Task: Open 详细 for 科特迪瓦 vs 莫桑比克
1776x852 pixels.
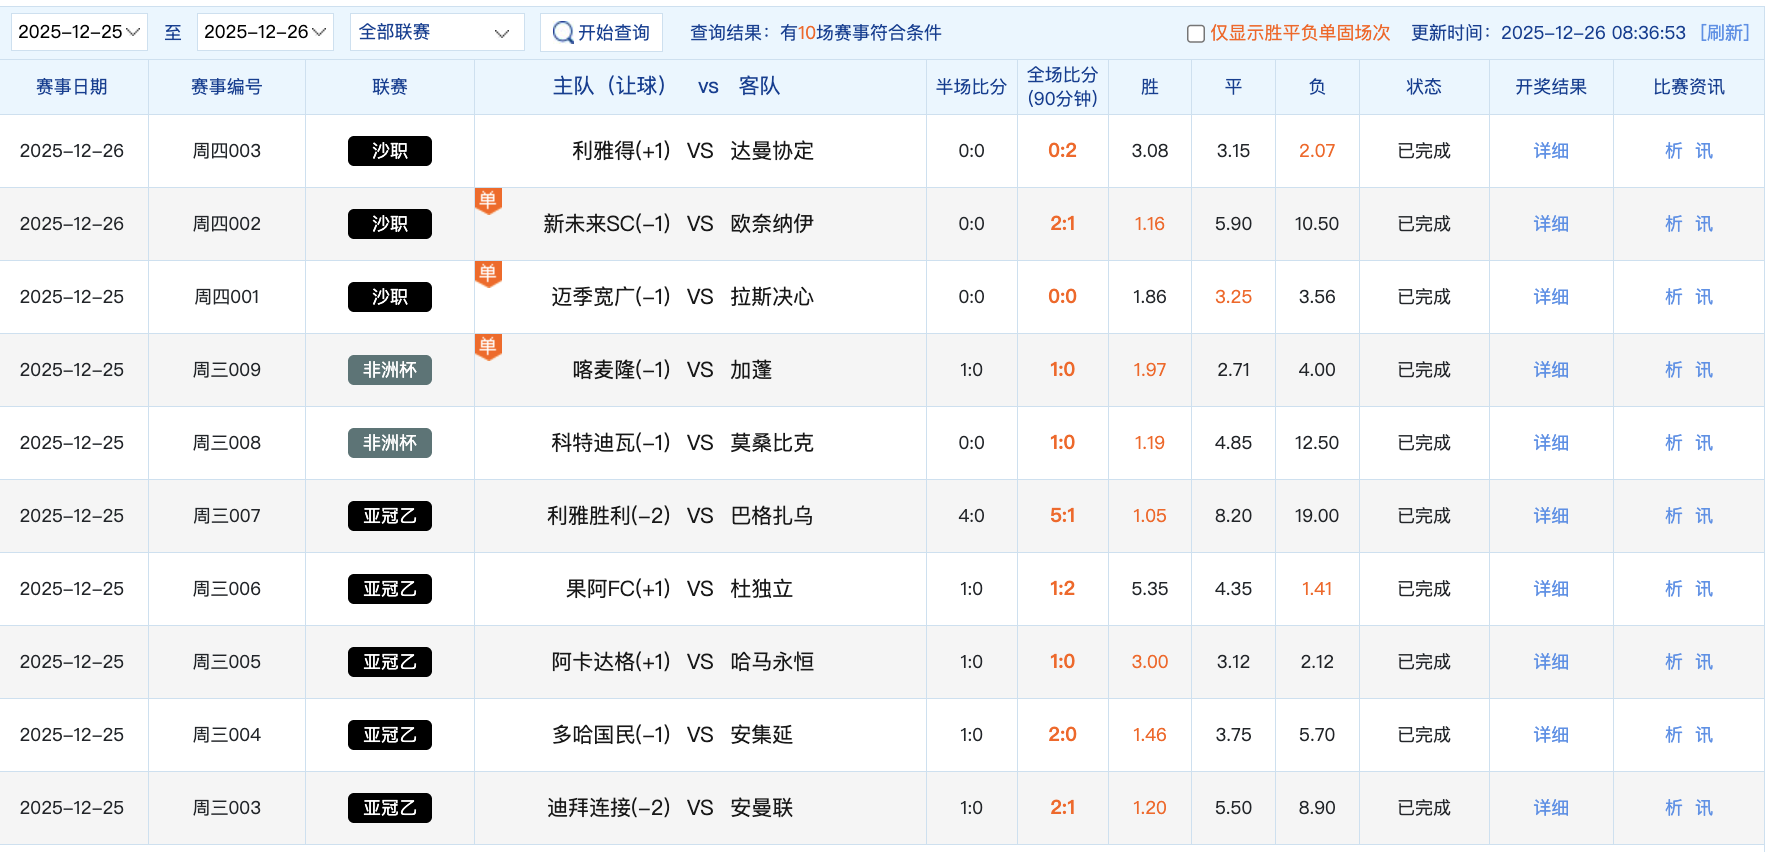Action: point(1550,443)
